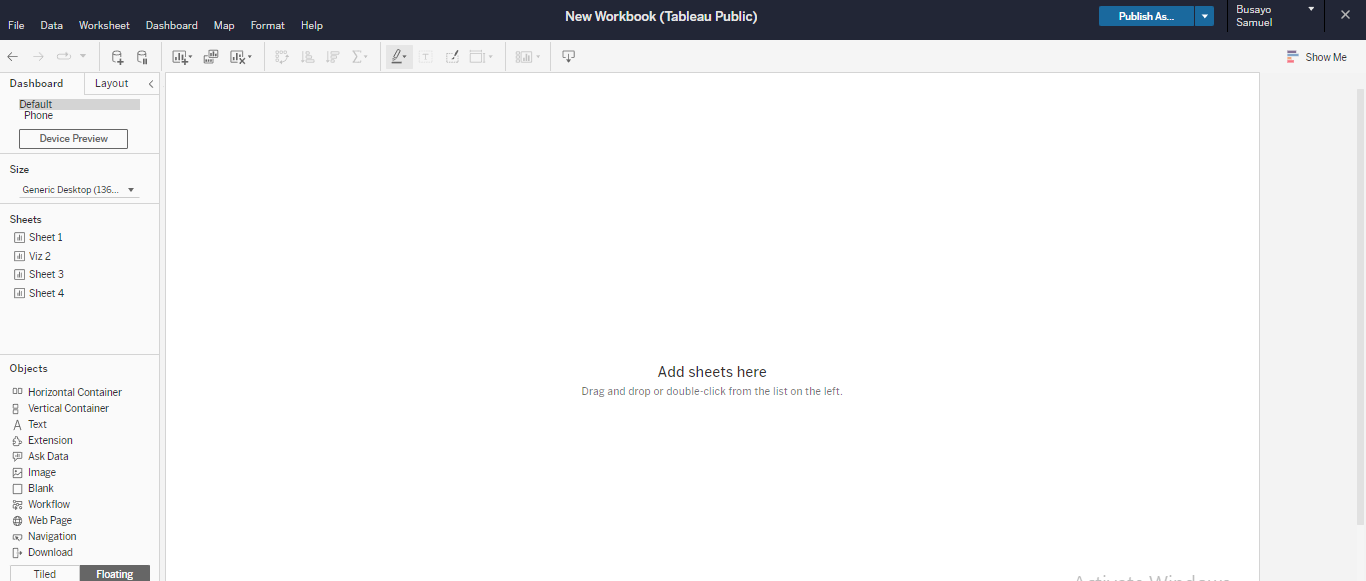Click the Fix Axes toolbar icon
The height and width of the screenshot is (581, 1366).
(x=452, y=57)
